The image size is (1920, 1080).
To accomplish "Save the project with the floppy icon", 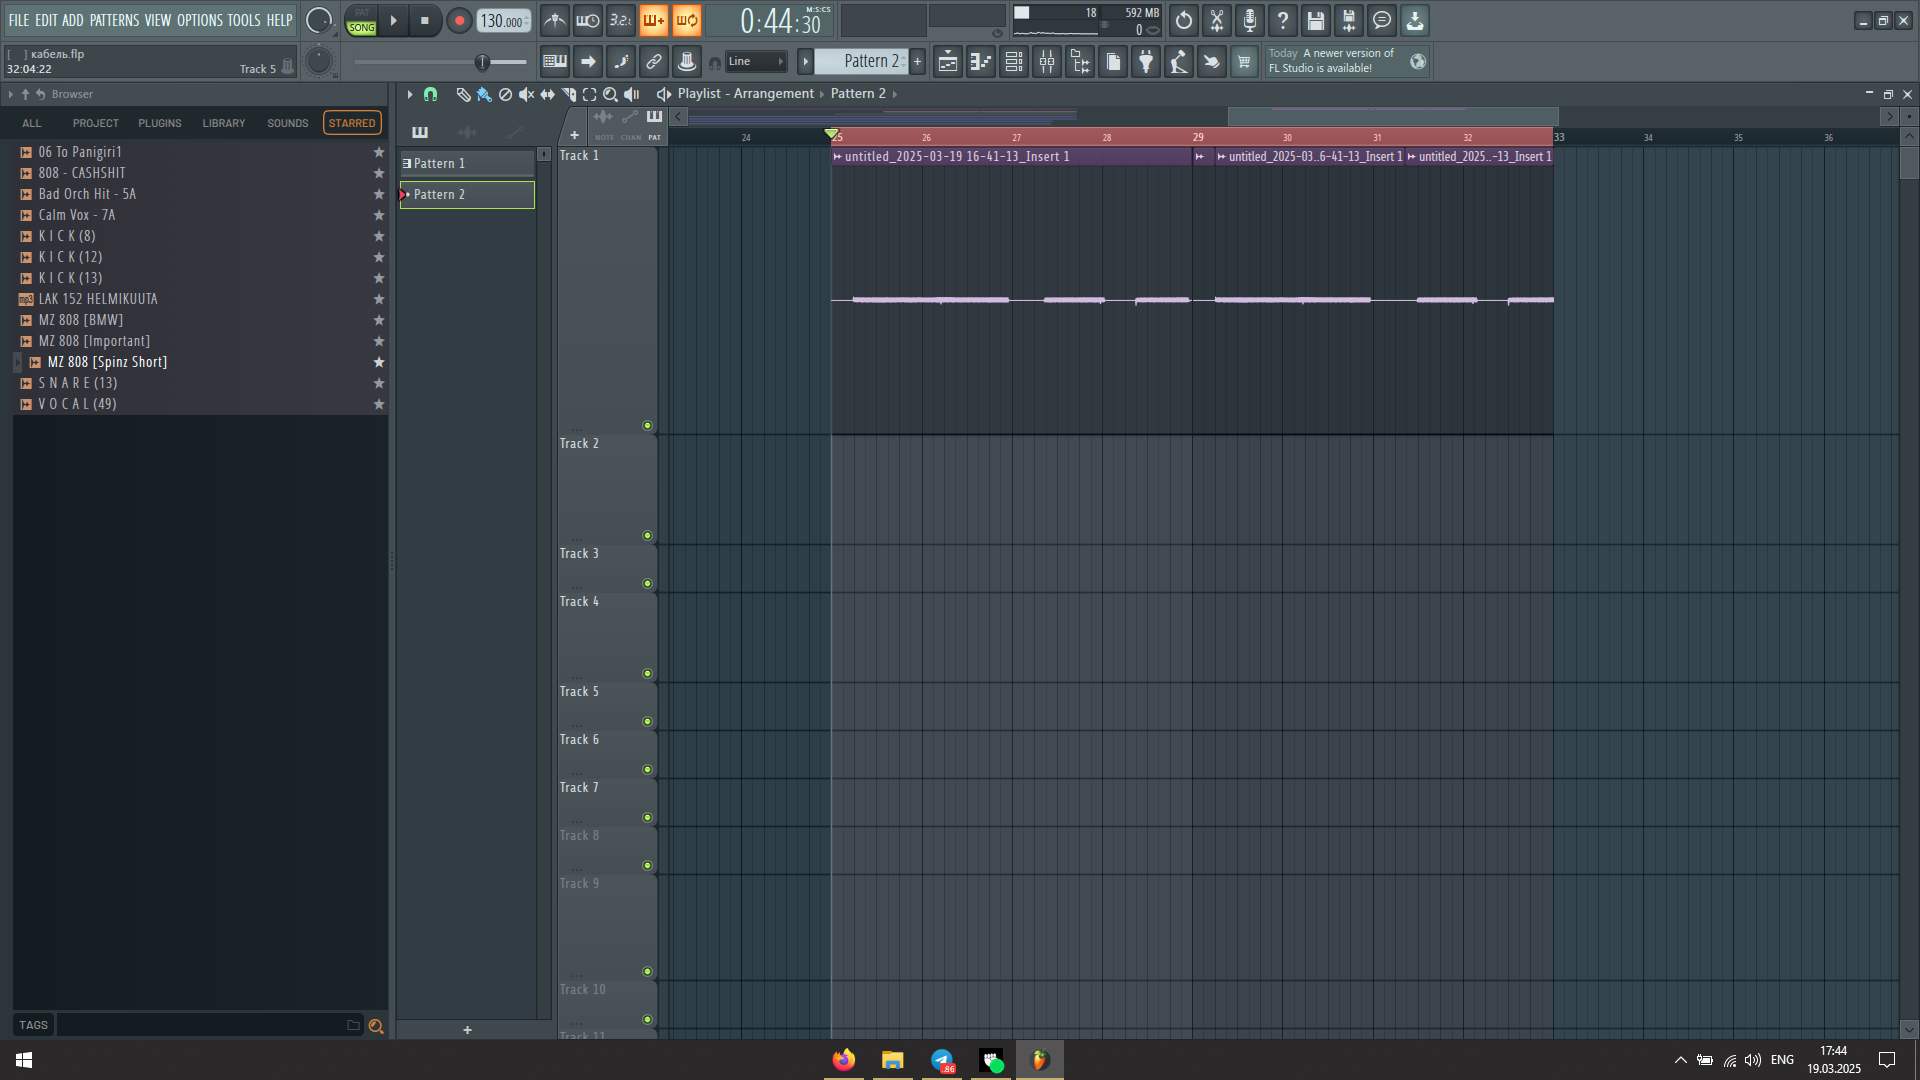I will (1316, 20).
